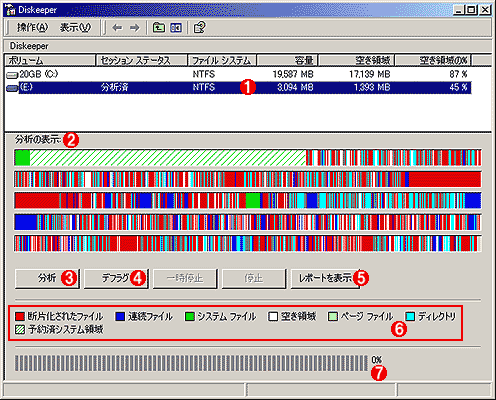Click the 45 % free space cell

pyautogui.click(x=458, y=88)
